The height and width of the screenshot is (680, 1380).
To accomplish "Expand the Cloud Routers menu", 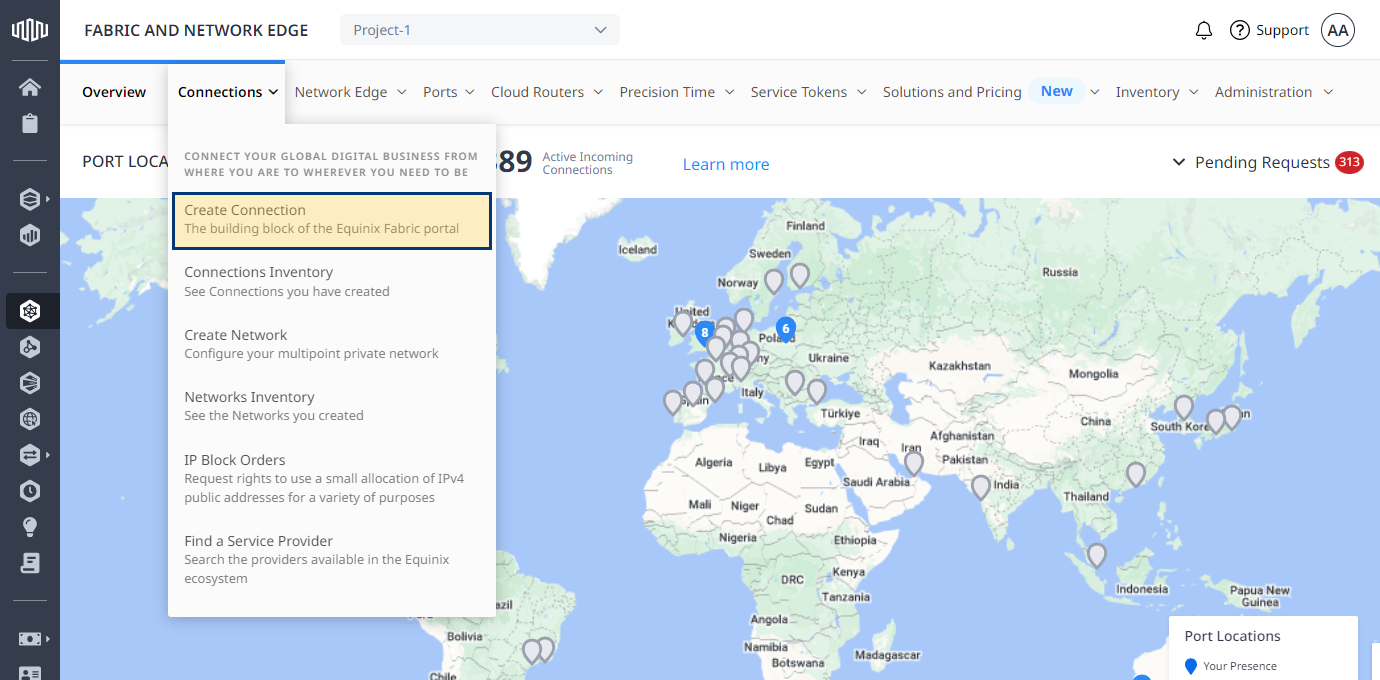I will click(547, 92).
